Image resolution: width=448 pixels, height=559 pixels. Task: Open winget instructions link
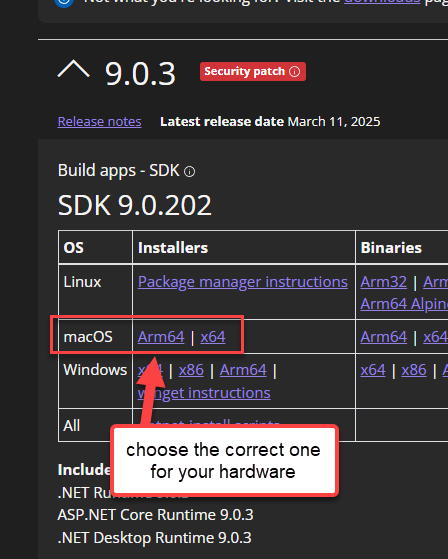(x=204, y=393)
